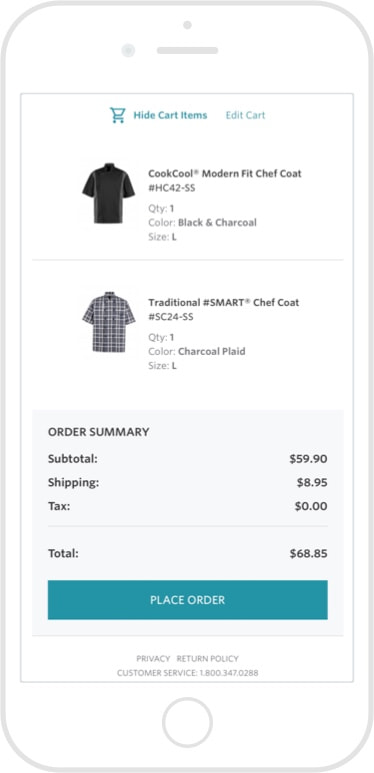Click the PLACE ORDER button
Image resolution: width=374 pixels, height=773 pixels.
(187, 600)
